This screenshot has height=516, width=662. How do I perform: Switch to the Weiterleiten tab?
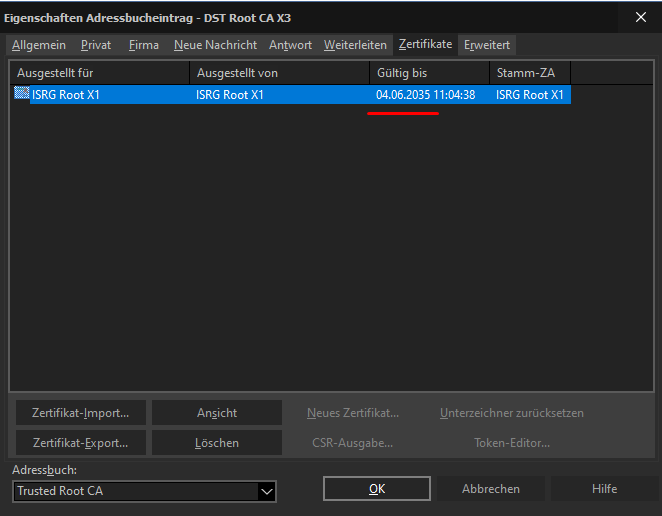click(x=355, y=45)
